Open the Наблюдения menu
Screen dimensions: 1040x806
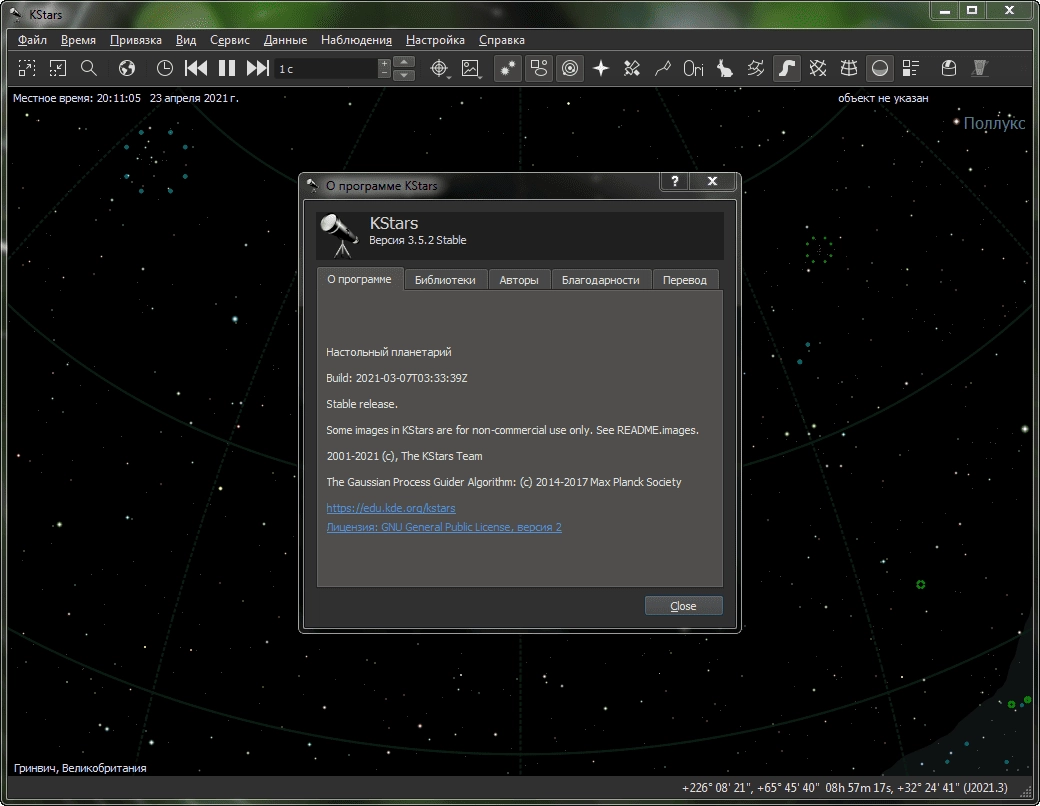pyautogui.click(x=356, y=40)
